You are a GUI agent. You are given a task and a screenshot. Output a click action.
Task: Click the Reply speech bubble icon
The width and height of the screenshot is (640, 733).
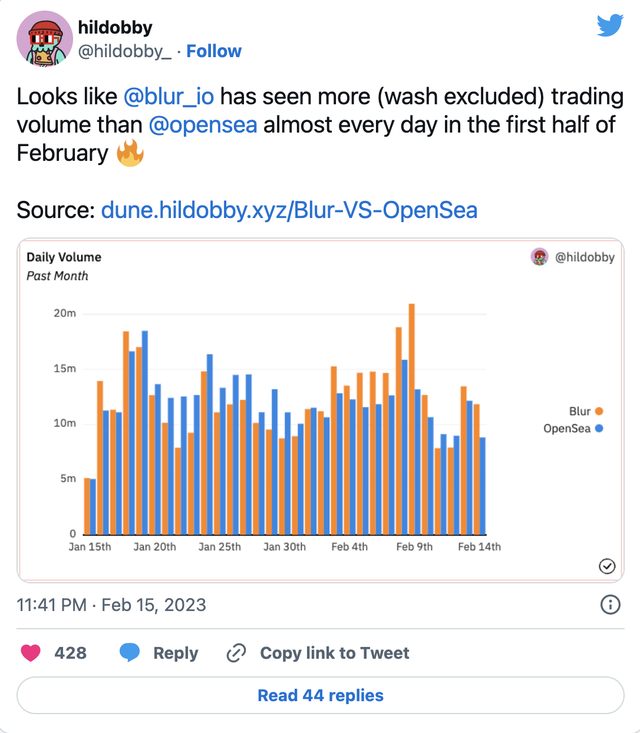[x=129, y=653]
